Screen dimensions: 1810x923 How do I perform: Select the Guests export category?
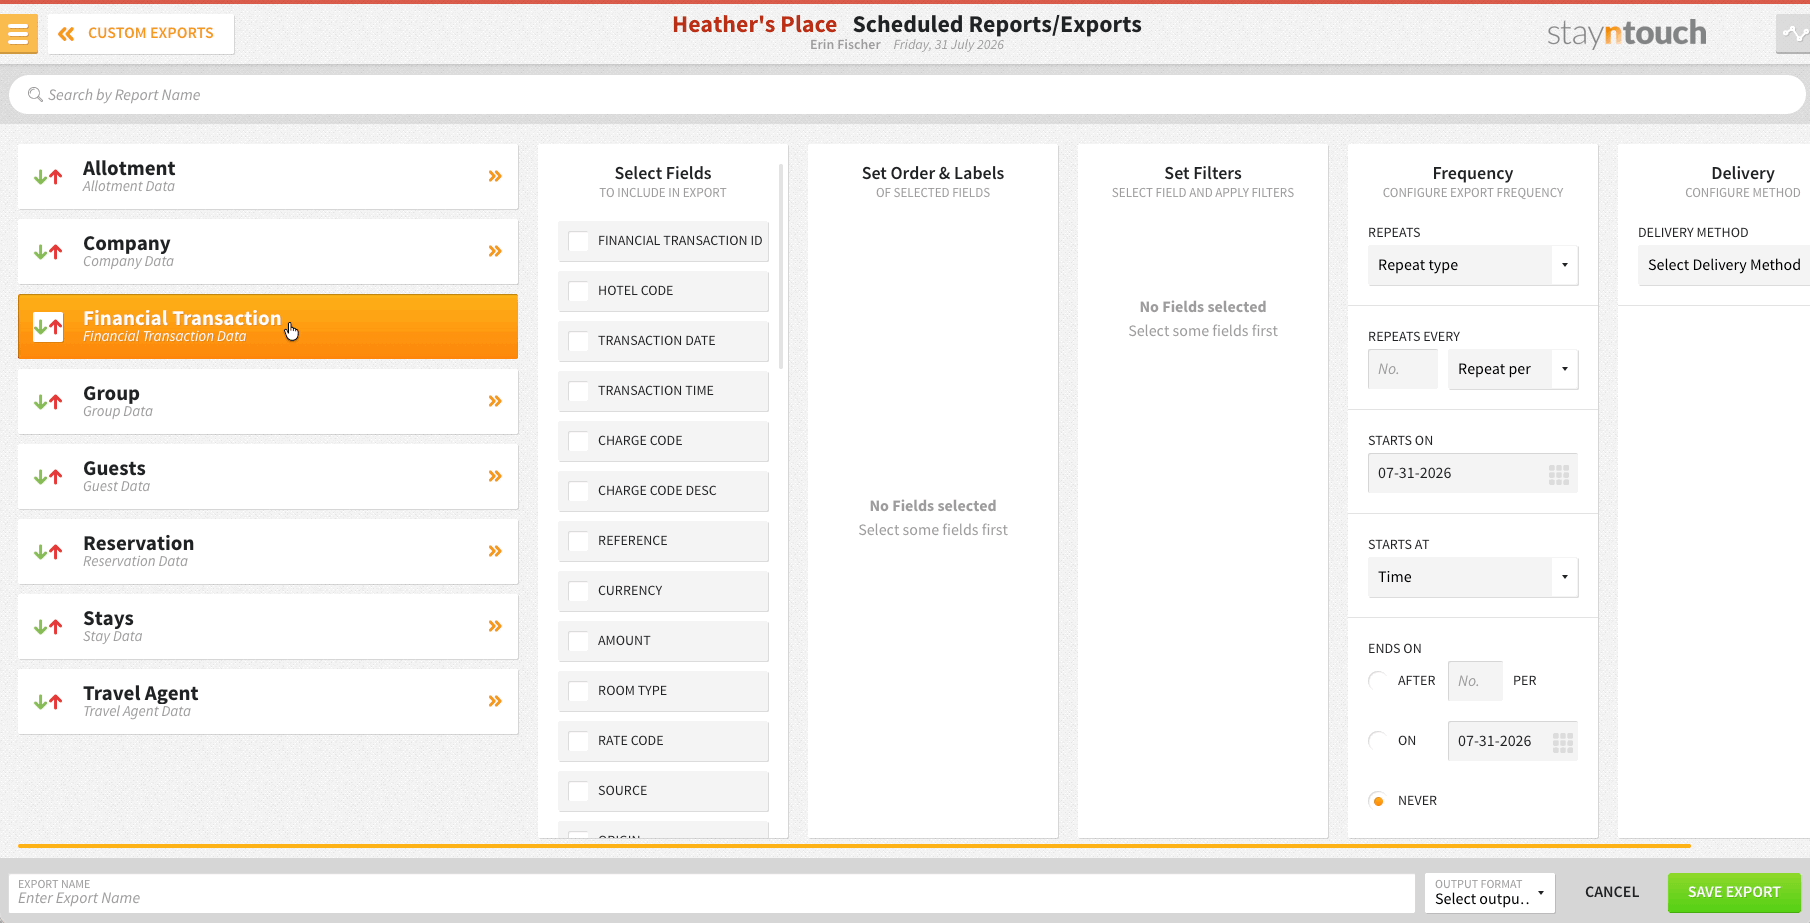[x=268, y=476]
